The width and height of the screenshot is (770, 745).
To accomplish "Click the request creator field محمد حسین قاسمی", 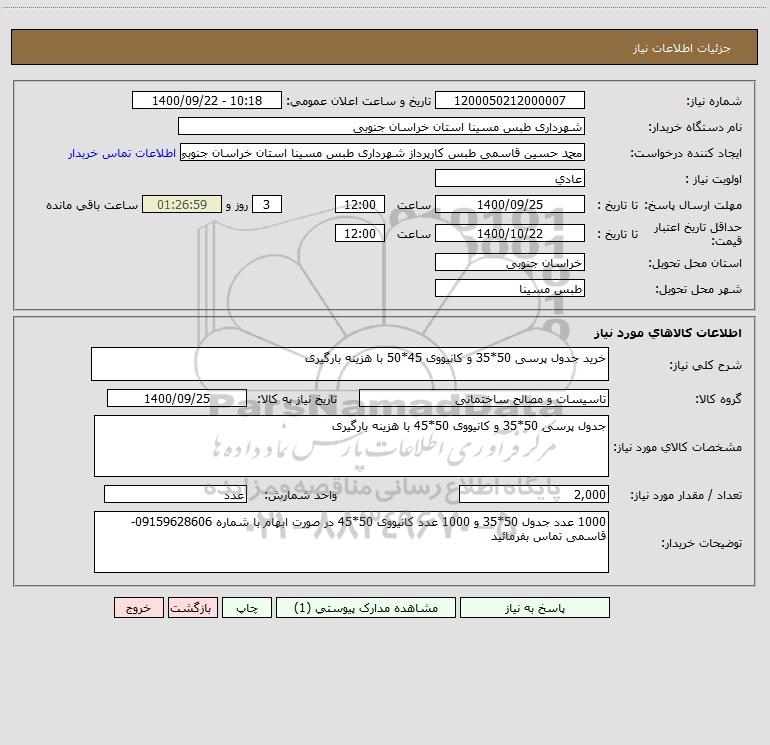I will tap(383, 152).
